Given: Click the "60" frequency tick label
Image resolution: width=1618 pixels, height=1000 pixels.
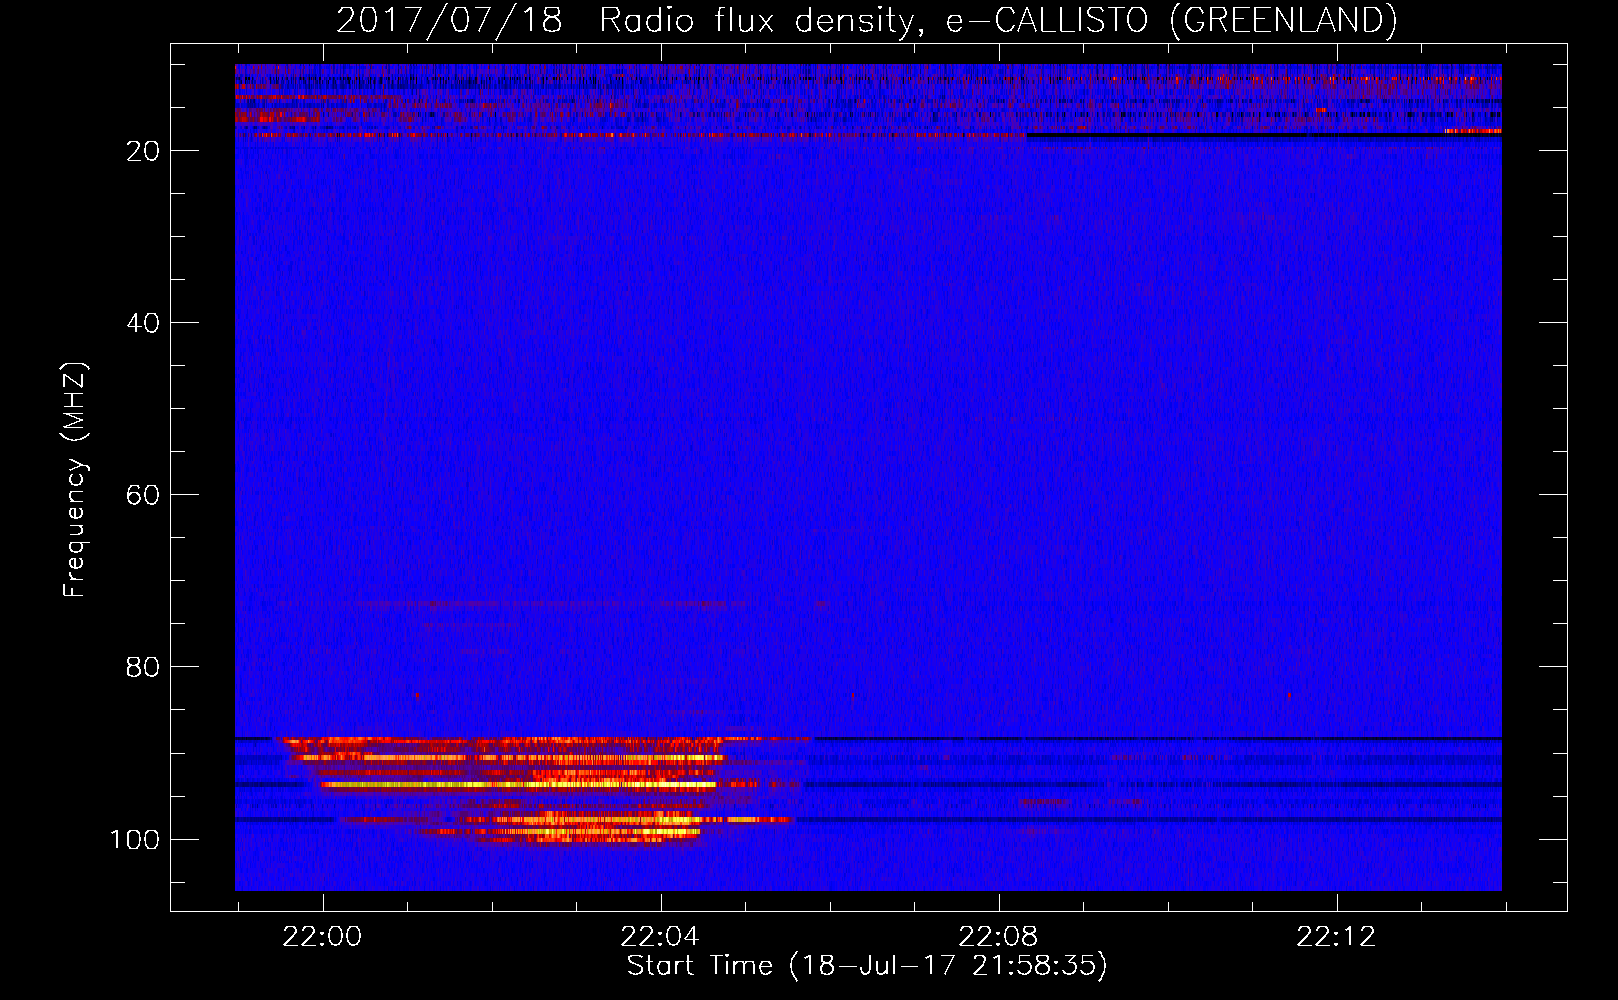Looking at the screenshot, I should 143,495.
